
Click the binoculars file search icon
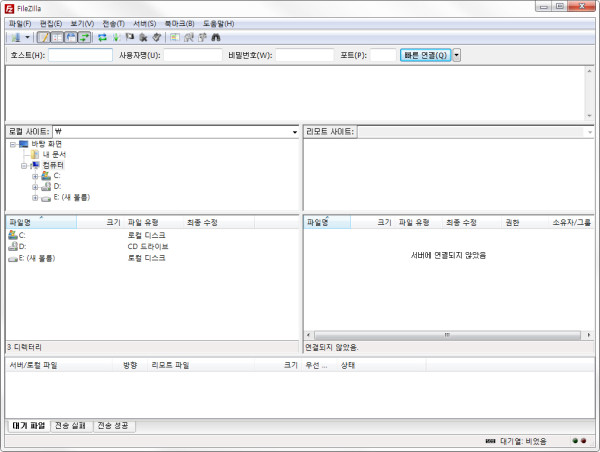215,37
